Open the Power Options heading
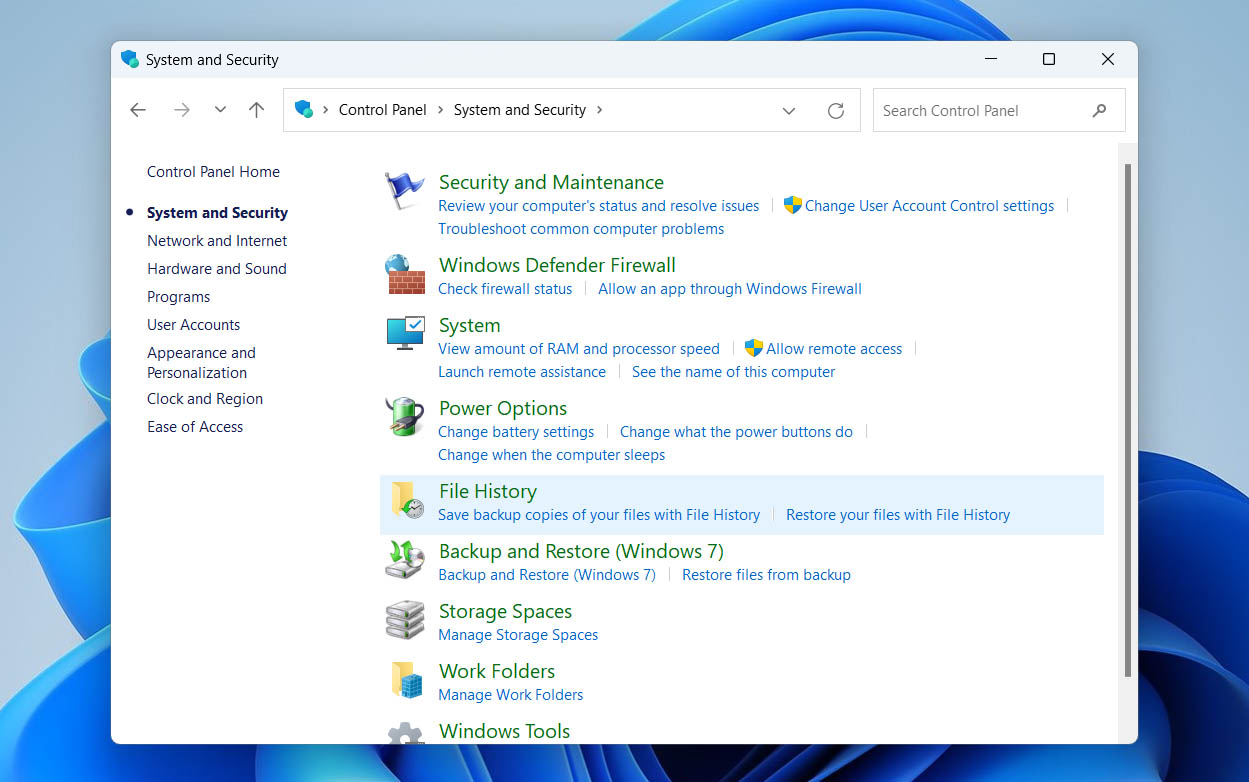This screenshot has width=1249, height=782. click(x=503, y=408)
